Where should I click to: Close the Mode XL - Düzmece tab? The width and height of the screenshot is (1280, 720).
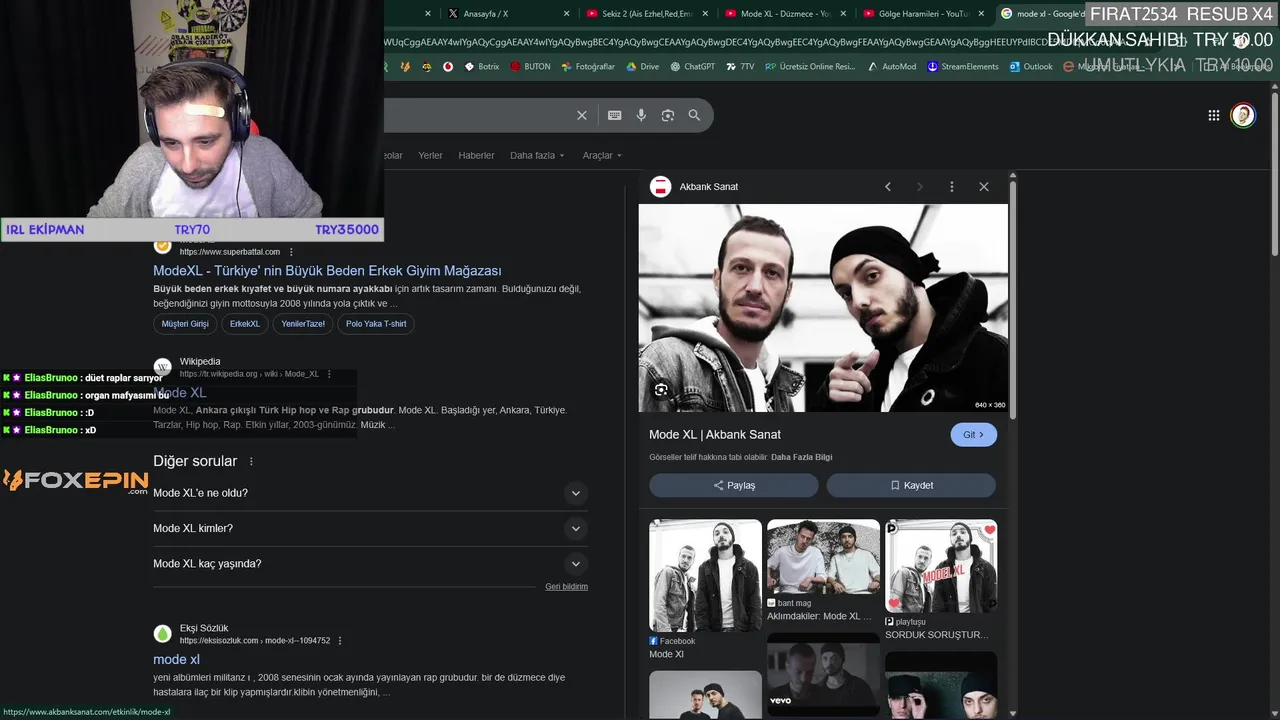pyautogui.click(x=843, y=14)
